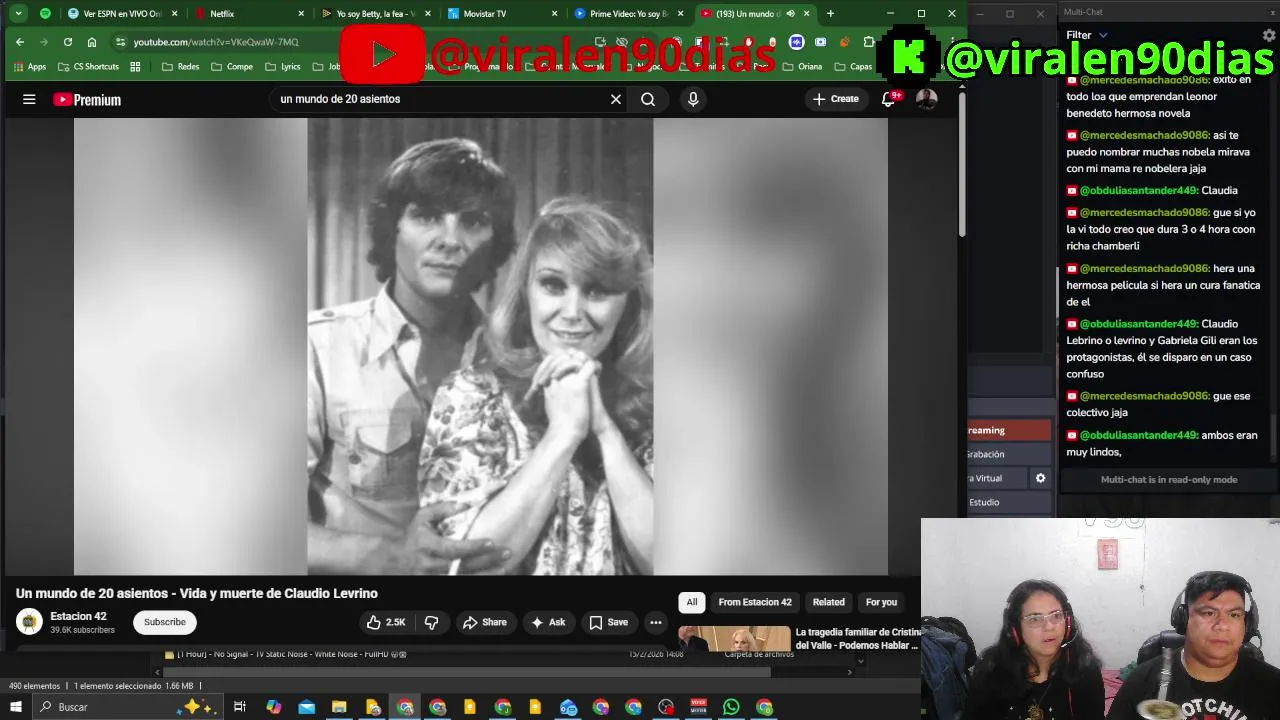This screenshot has width=1280, height=720.
Task: Select the From Estacion 42 chip
Action: coord(755,602)
